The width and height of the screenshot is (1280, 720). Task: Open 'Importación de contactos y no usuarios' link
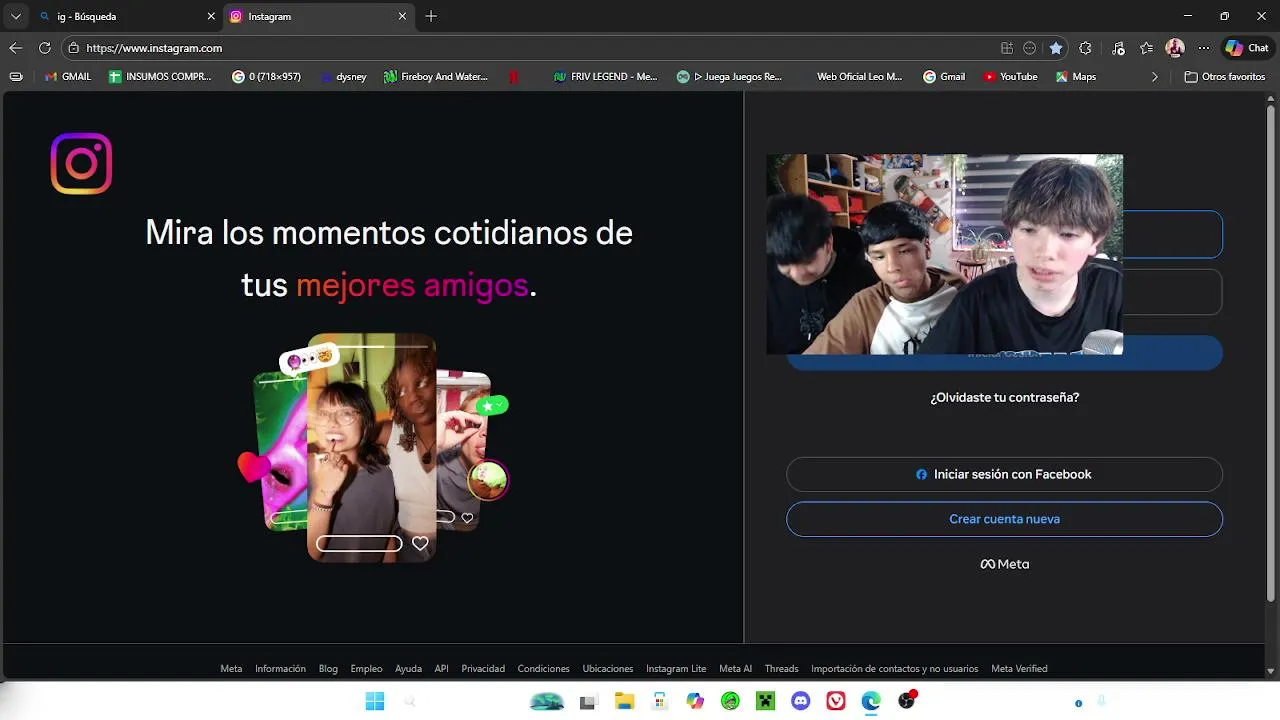tap(894, 669)
